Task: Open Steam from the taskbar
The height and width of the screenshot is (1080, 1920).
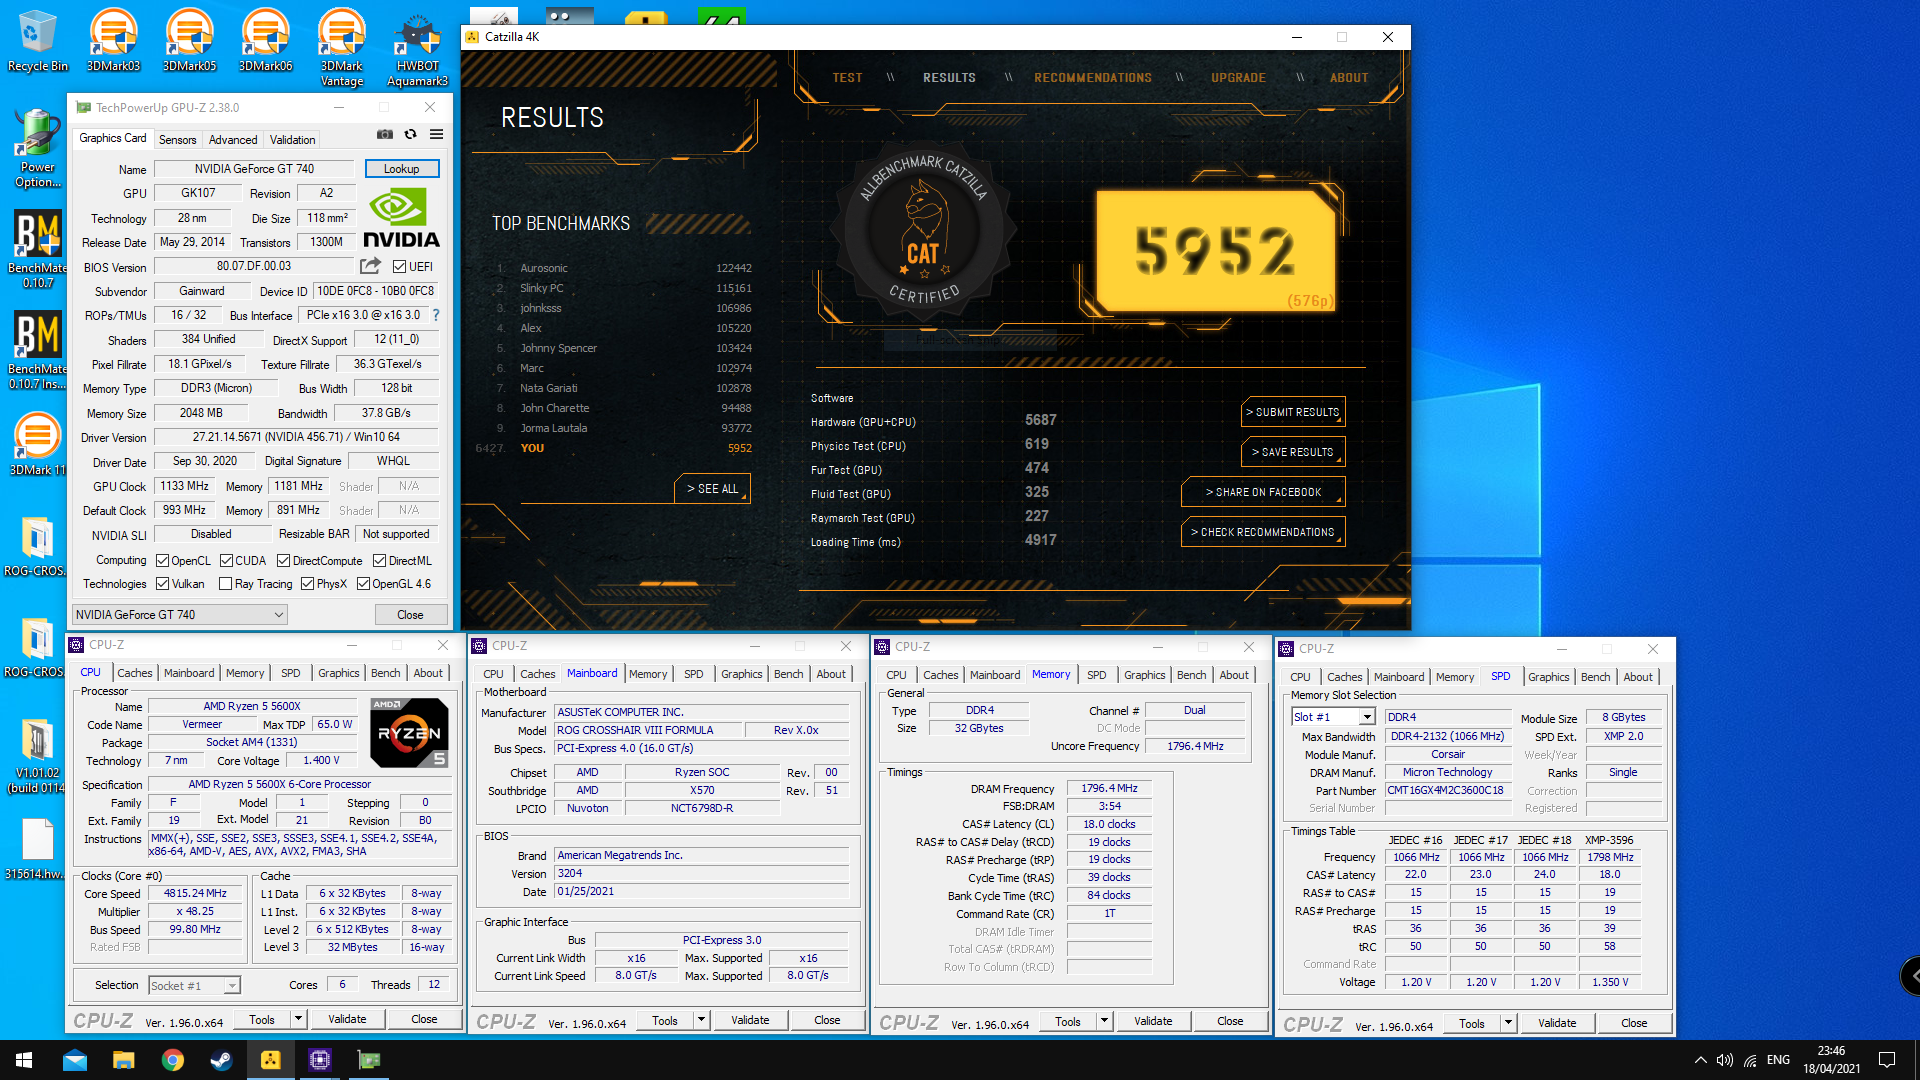Action: 221,1060
